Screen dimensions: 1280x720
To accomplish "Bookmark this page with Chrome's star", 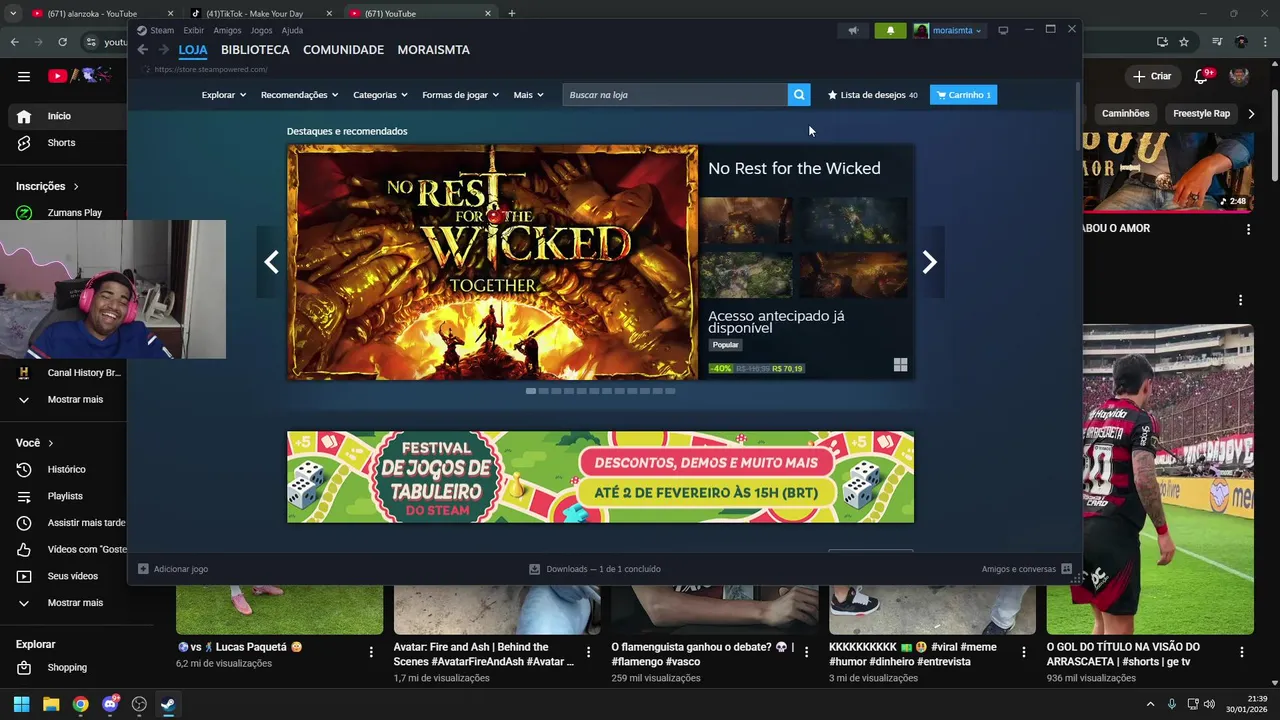I will point(1184,42).
